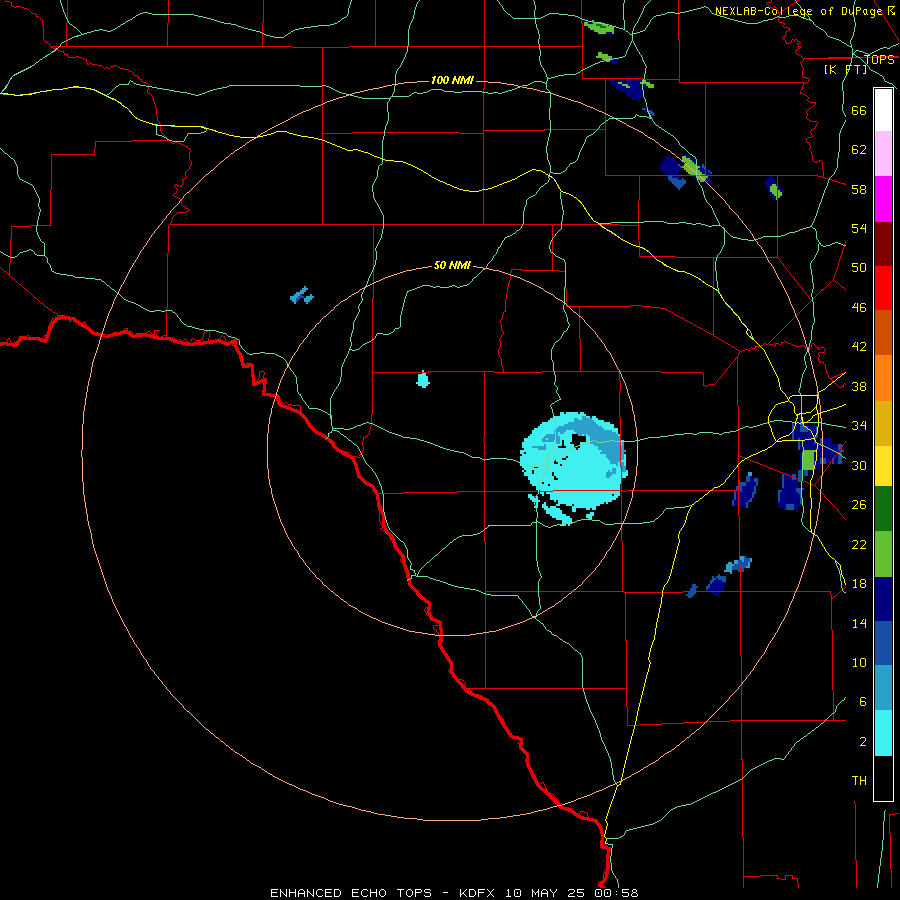Click the small blue echo pair in the northwest
Image resolution: width=900 pixels, height=900 pixels.
pos(302,295)
